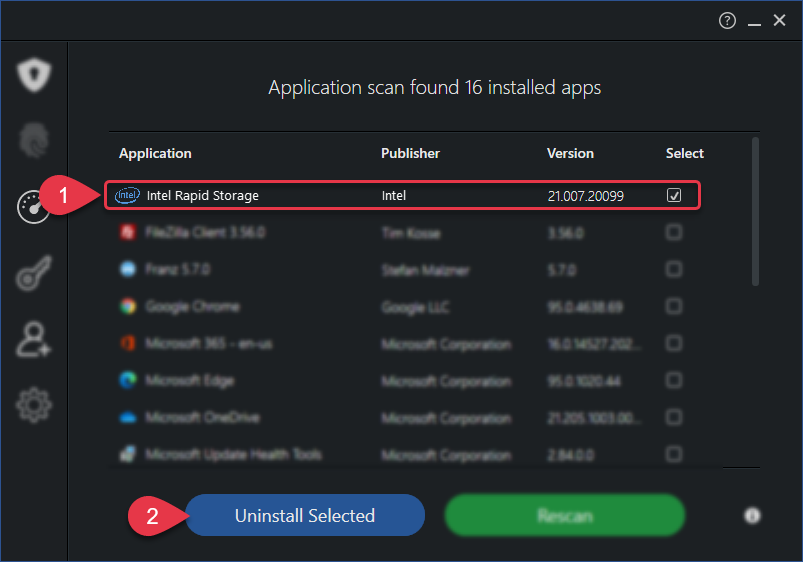
Task: Click the Select column header
Action: pyautogui.click(x=685, y=154)
